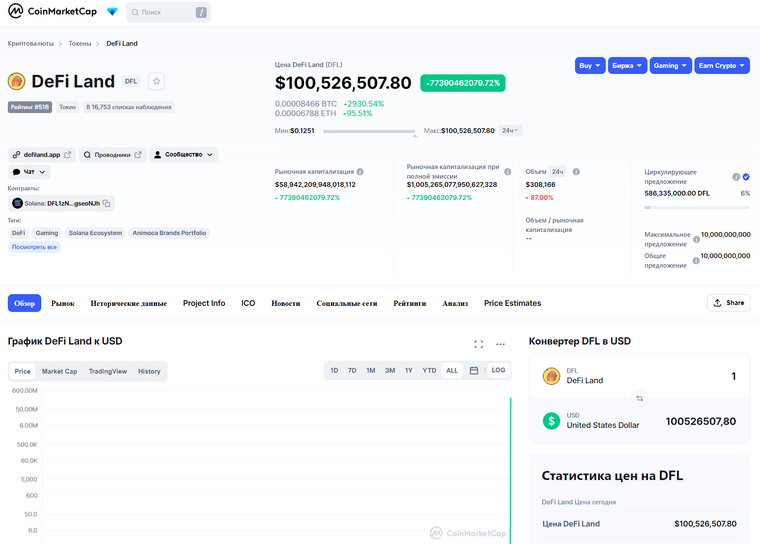
Task: Change the 24ч min/max range dropdown
Action: tap(510, 130)
